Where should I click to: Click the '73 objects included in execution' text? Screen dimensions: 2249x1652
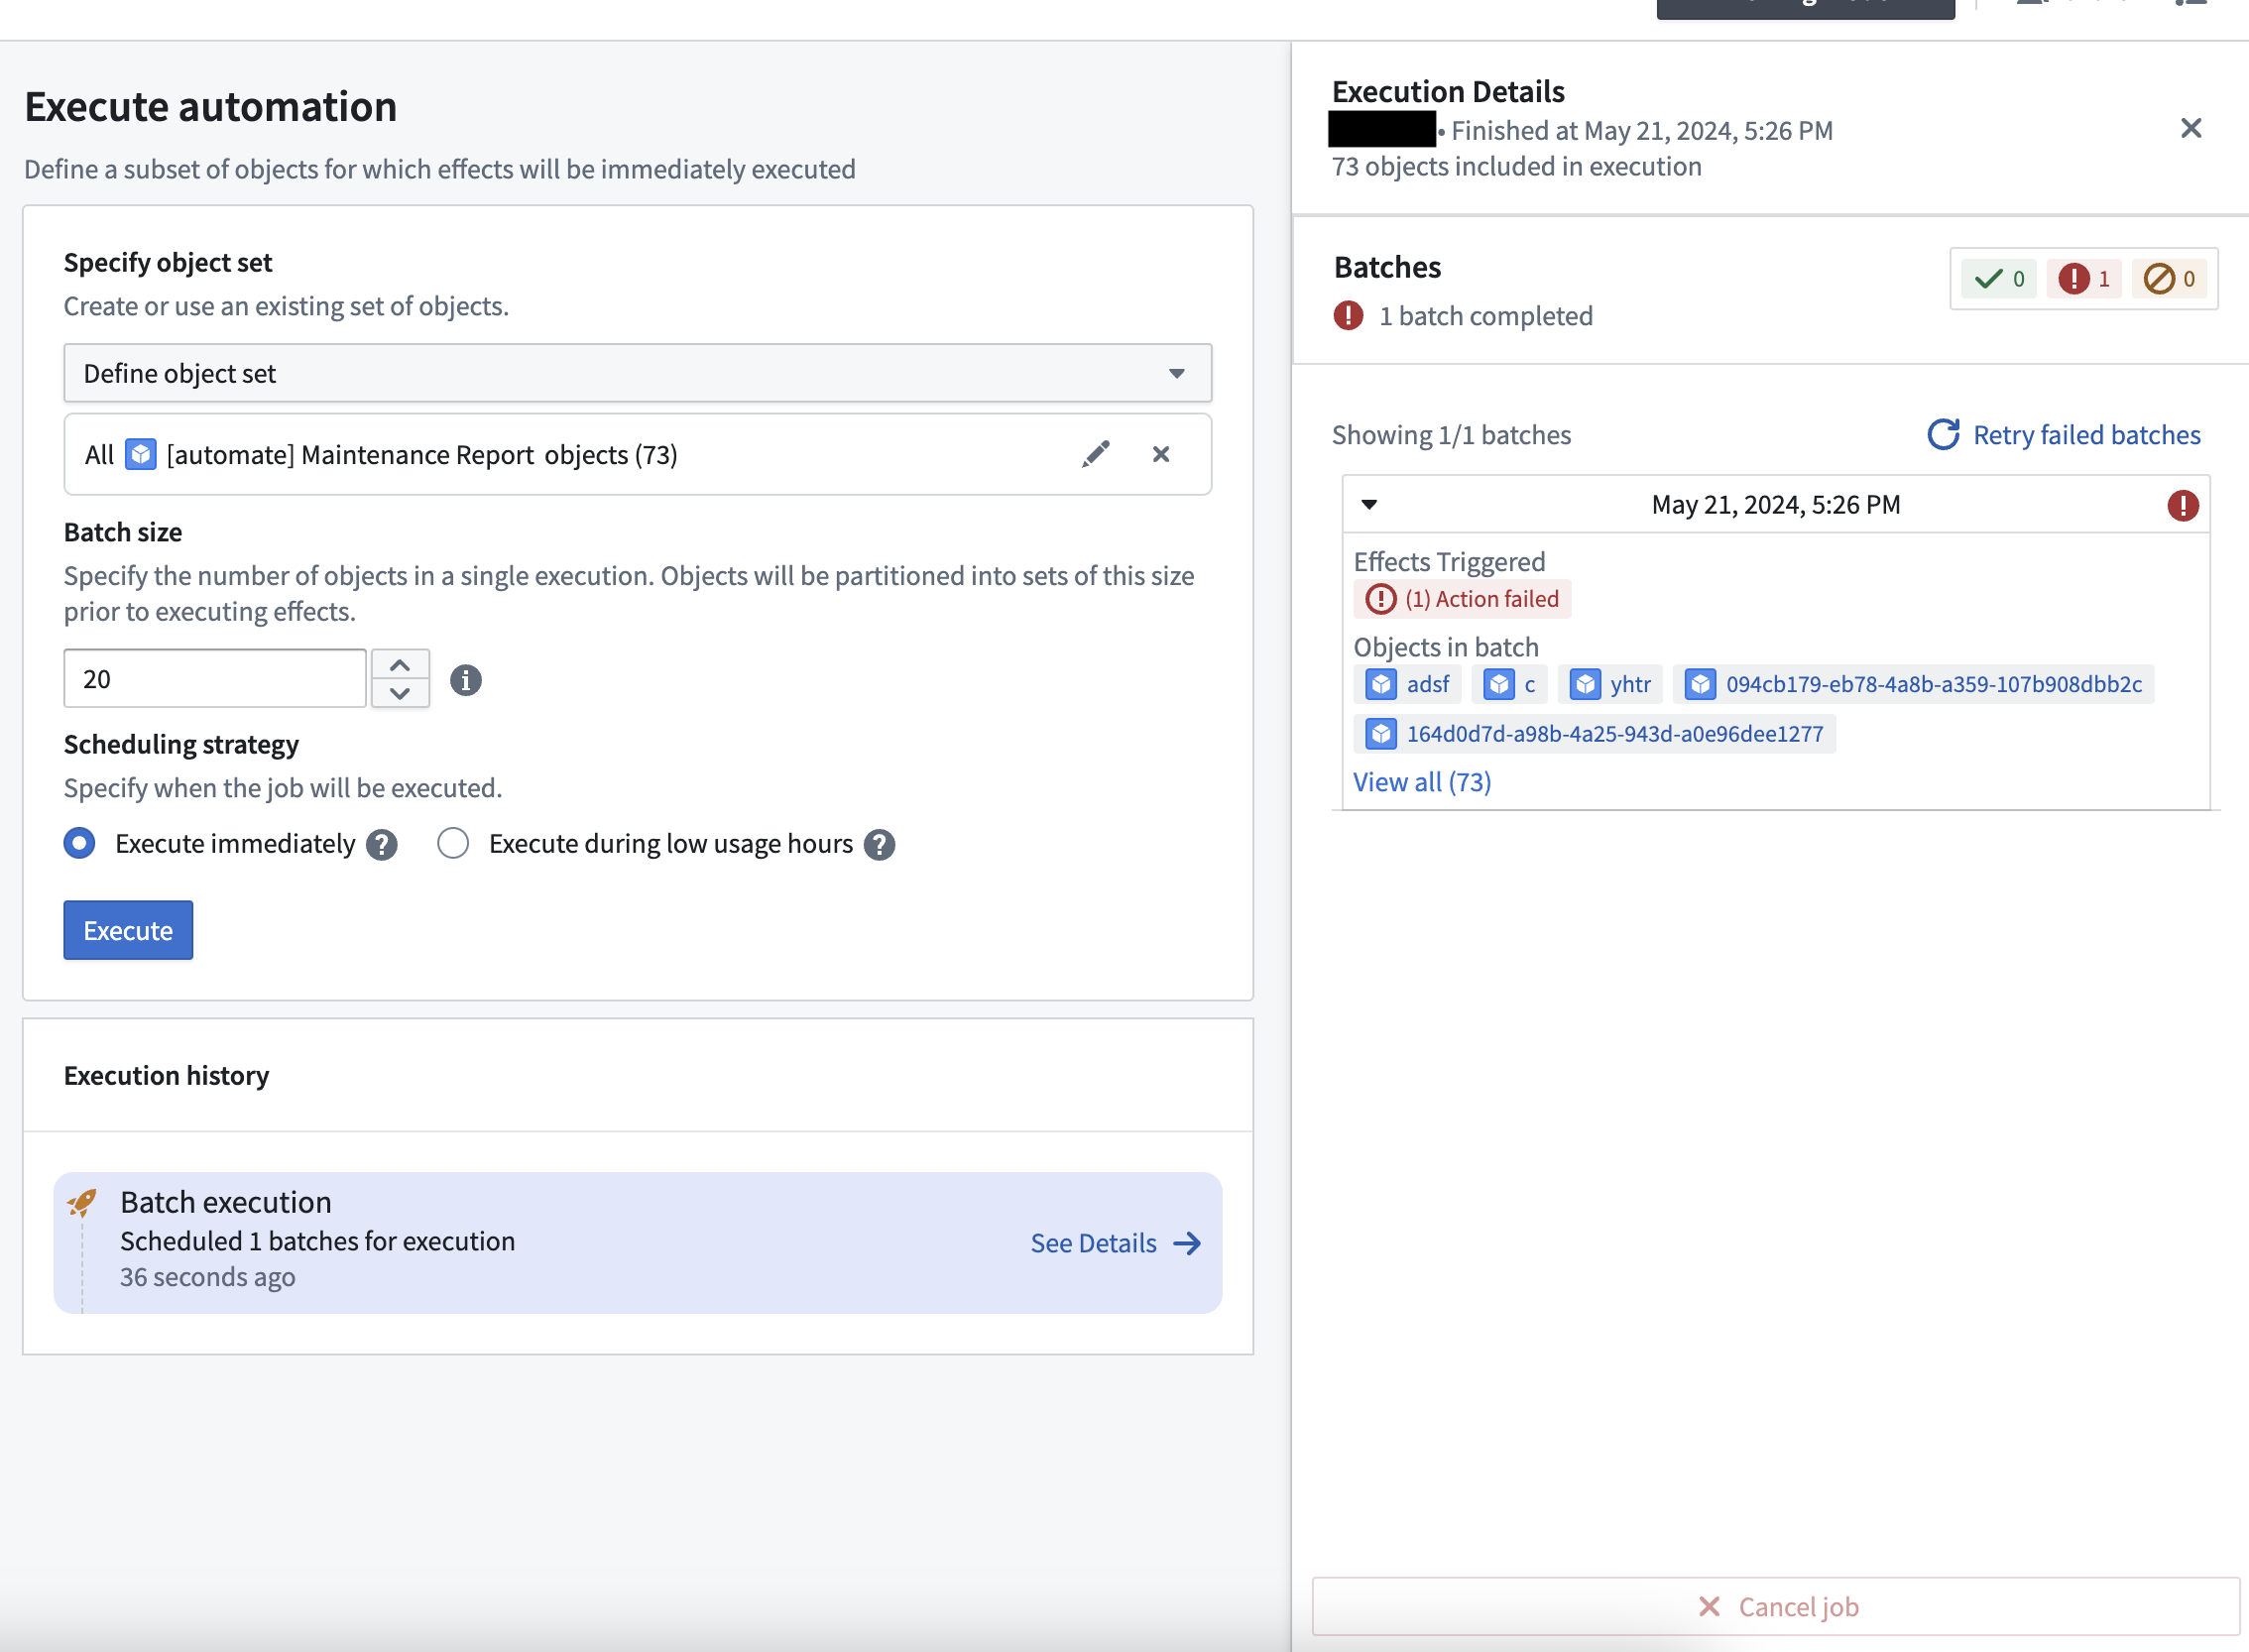point(1516,166)
